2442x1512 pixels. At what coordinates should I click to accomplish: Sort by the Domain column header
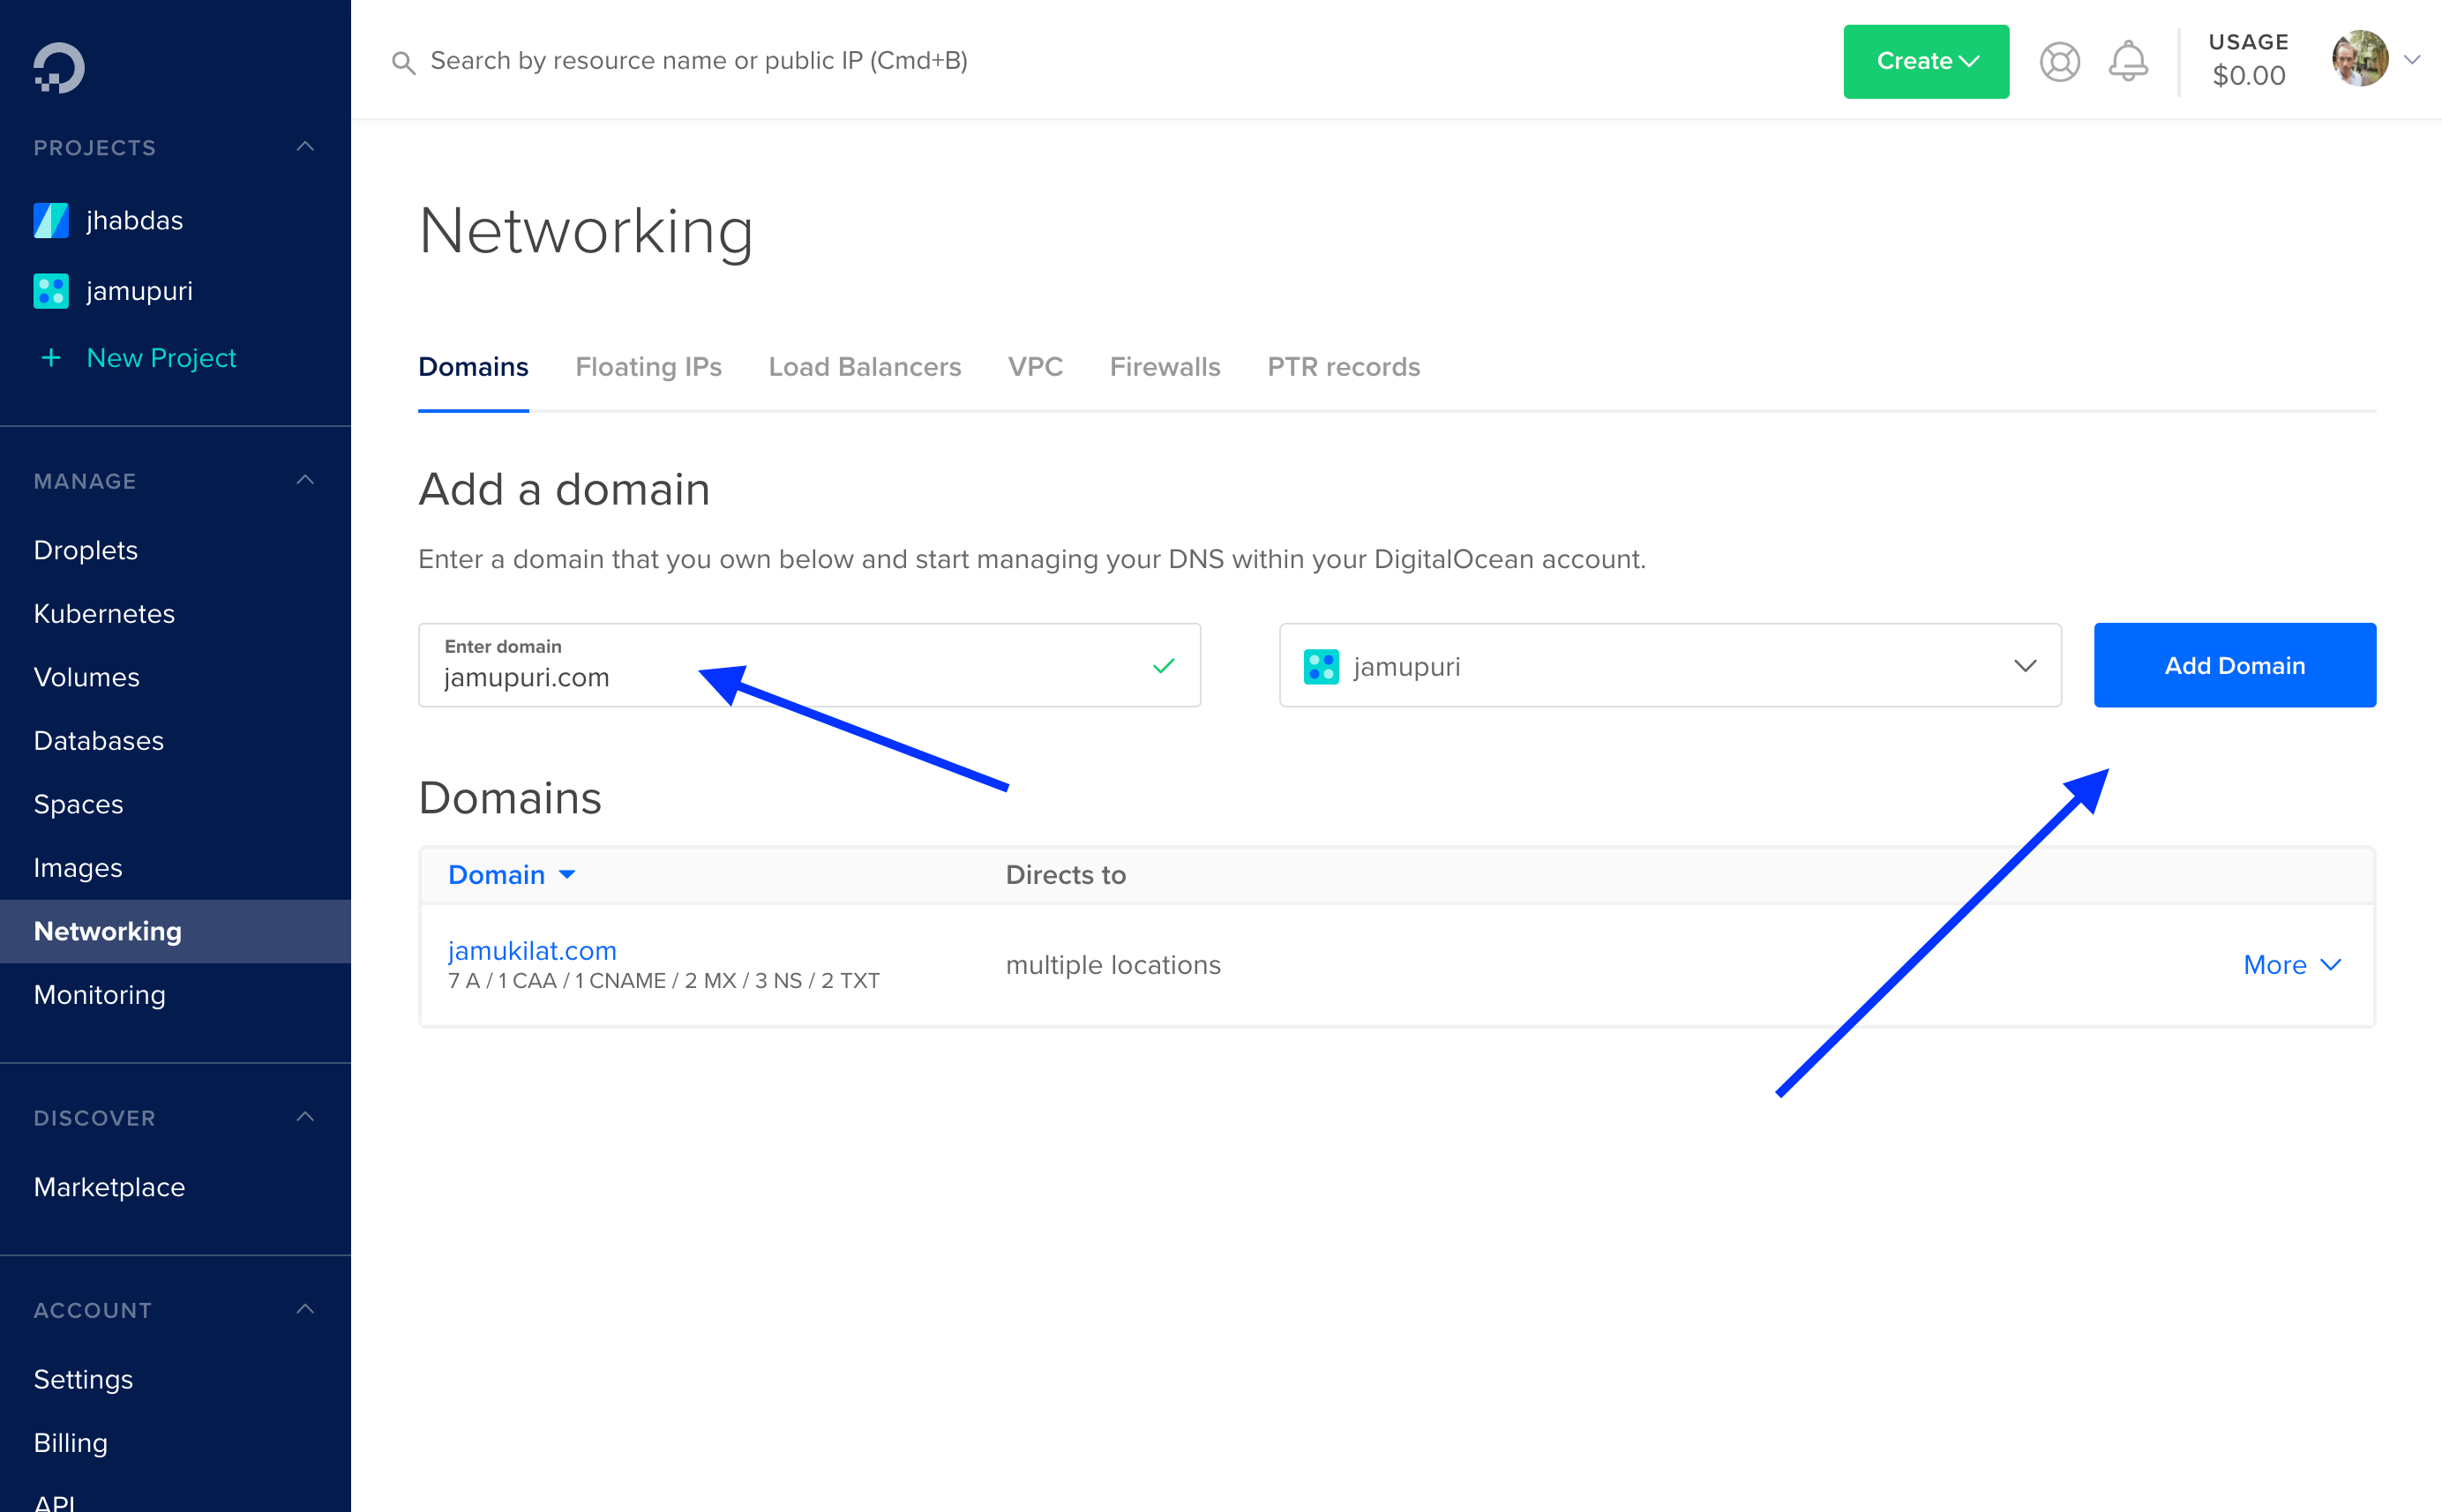click(511, 875)
